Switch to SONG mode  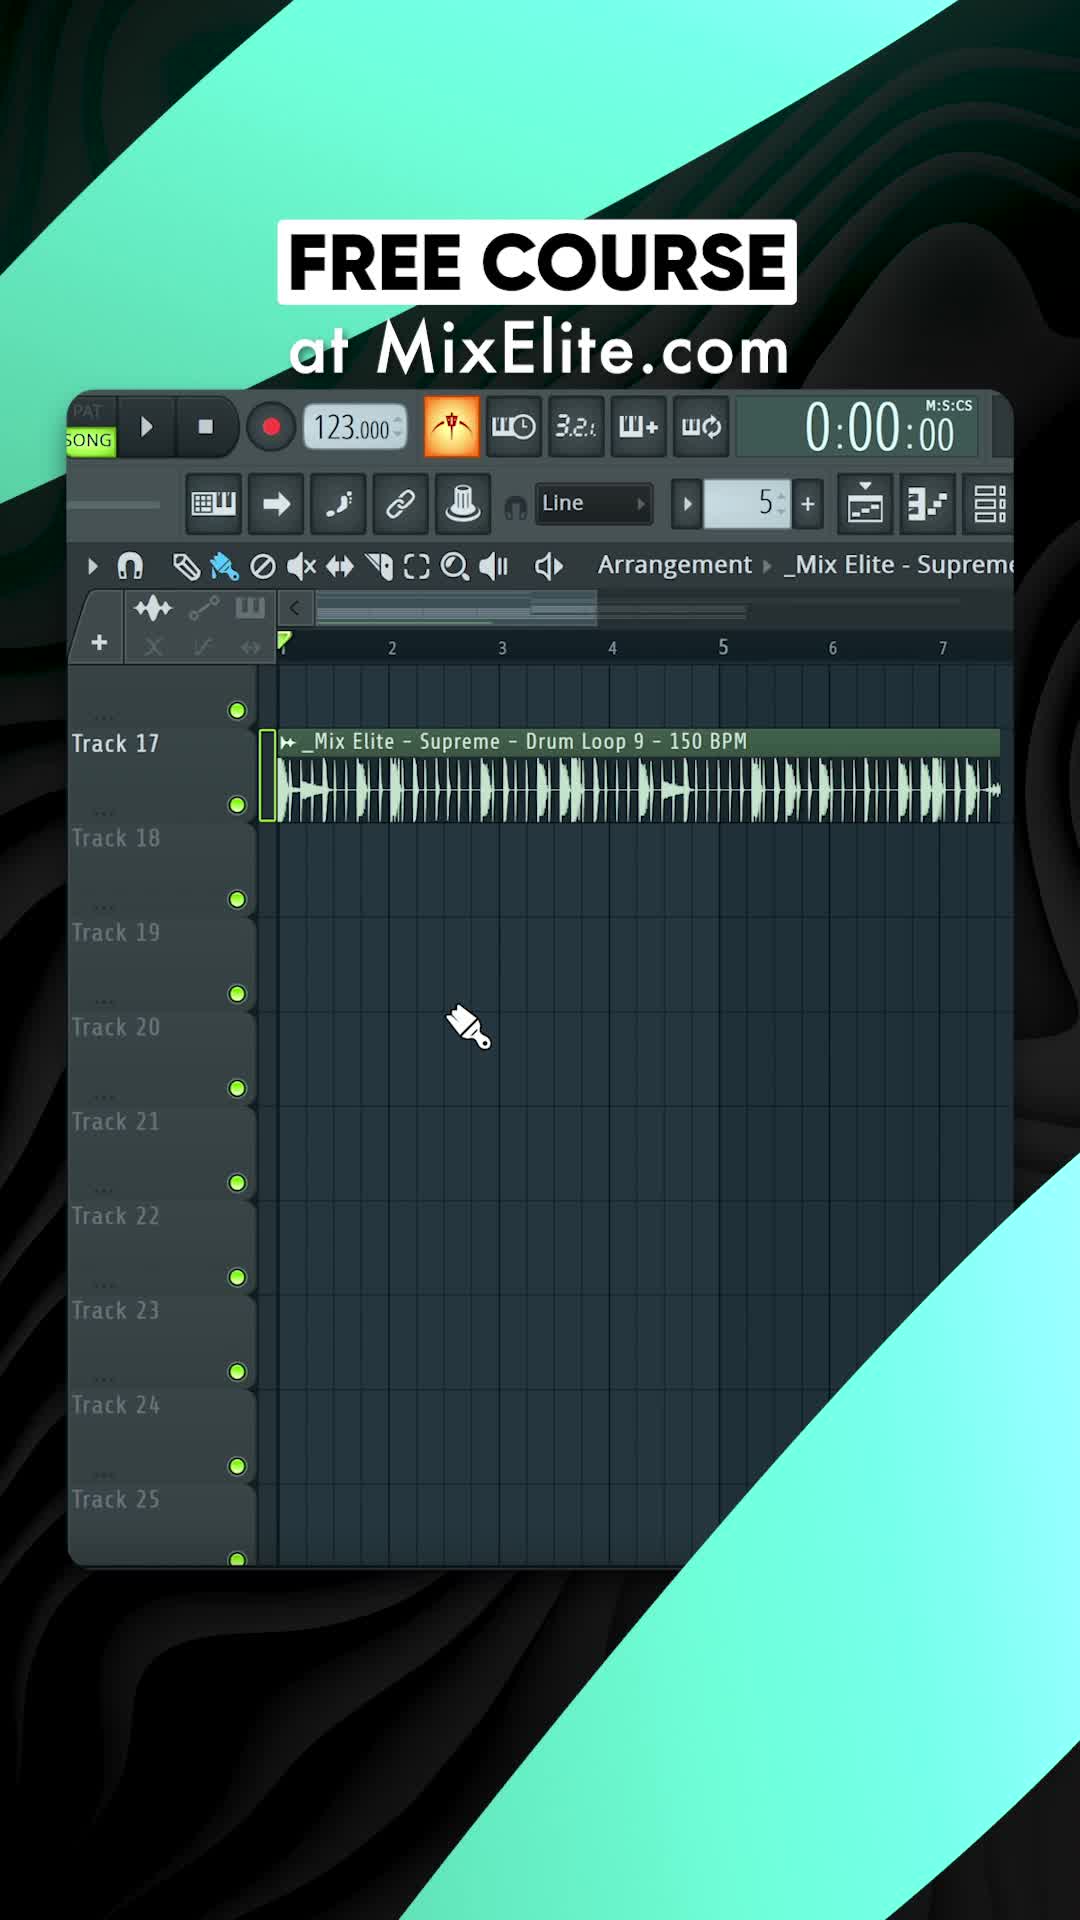tap(89, 441)
